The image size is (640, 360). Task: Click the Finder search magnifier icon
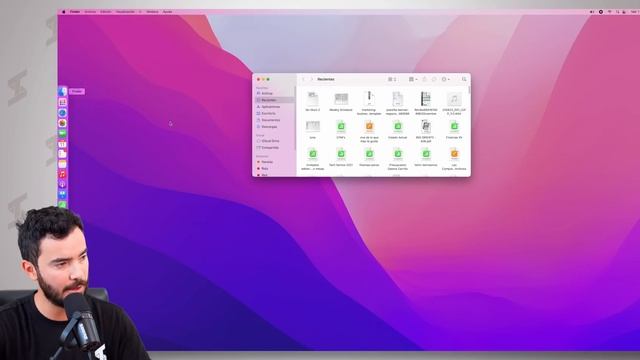pos(464,79)
